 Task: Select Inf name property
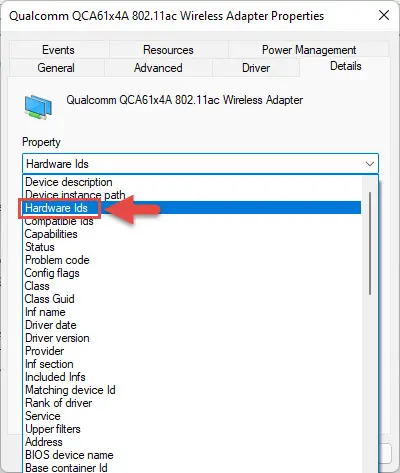point(193,312)
